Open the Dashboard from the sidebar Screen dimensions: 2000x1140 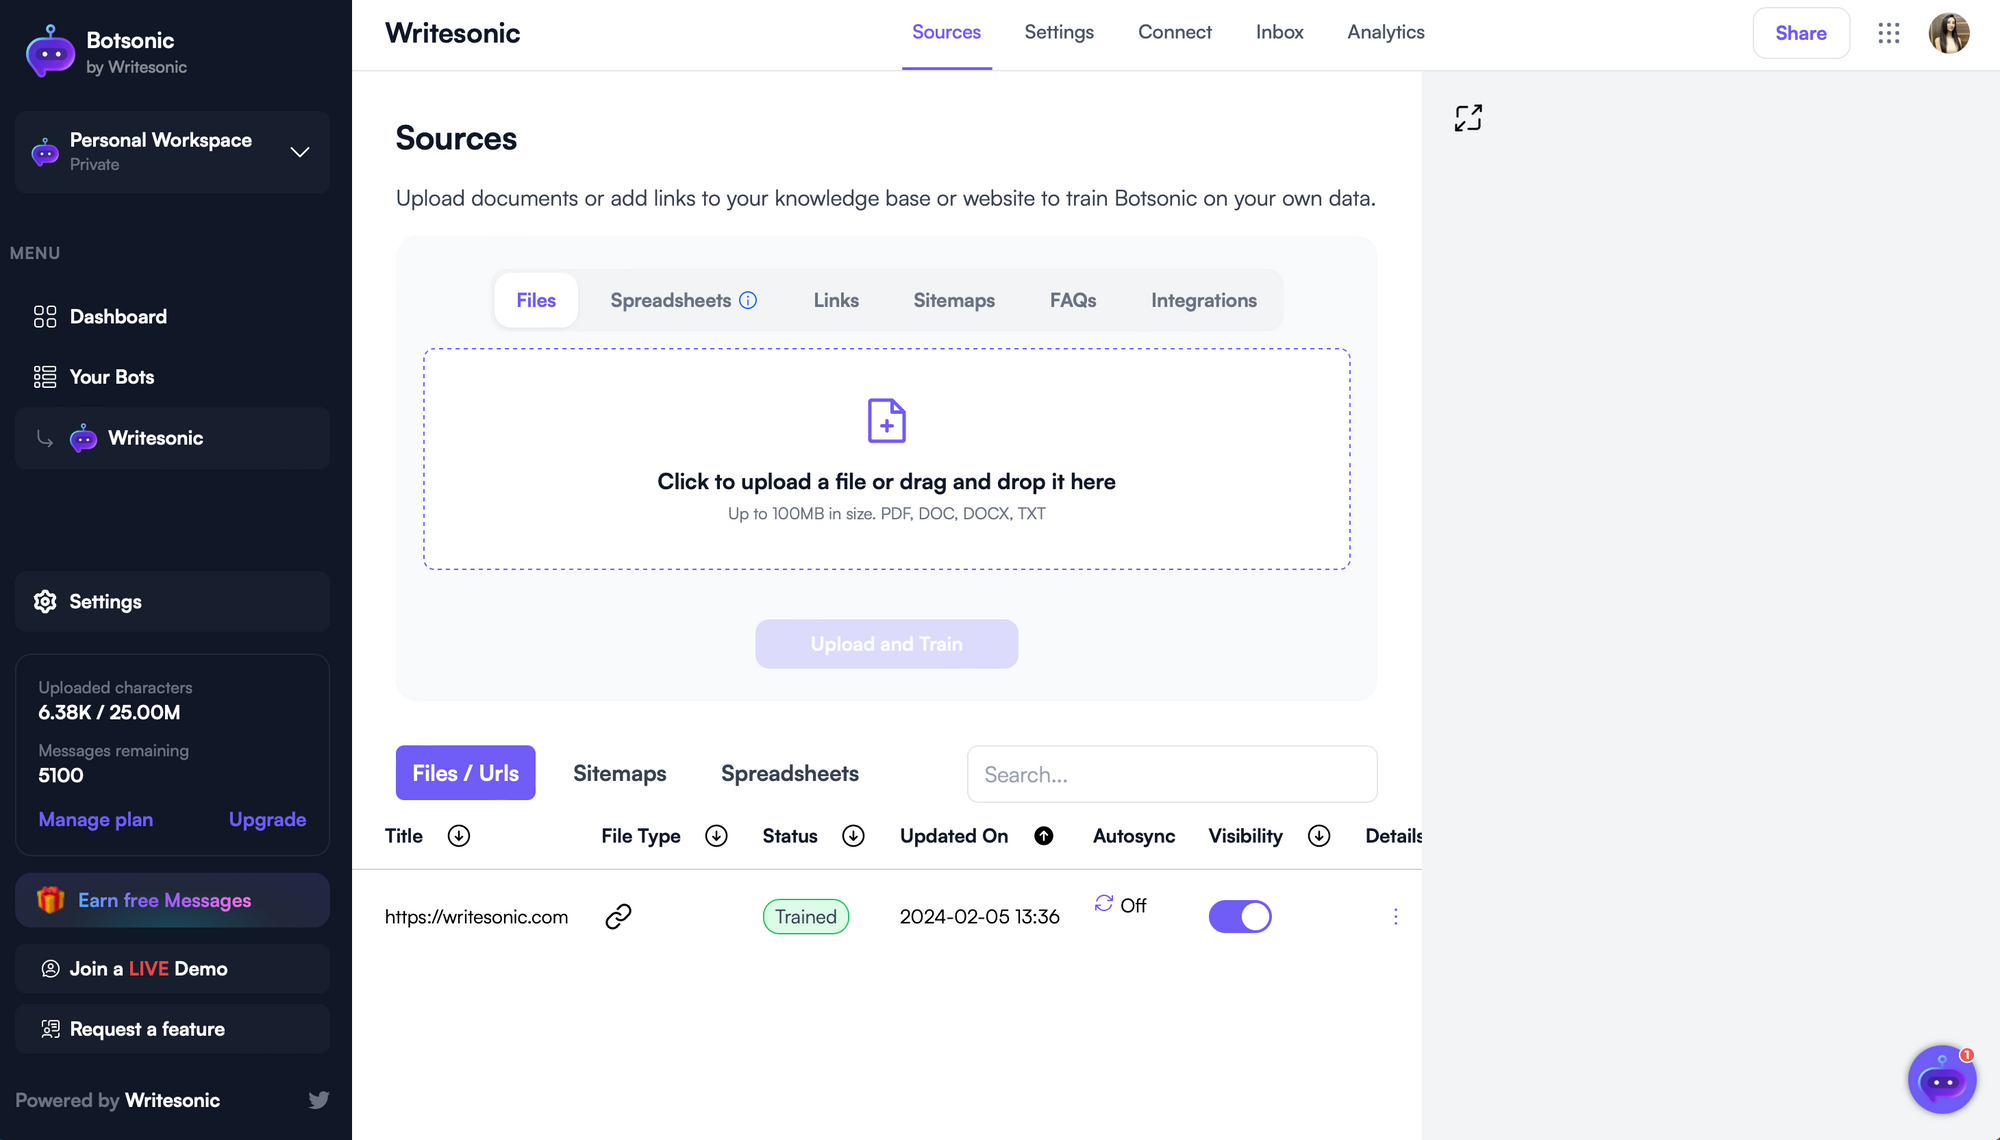coord(117,317)
